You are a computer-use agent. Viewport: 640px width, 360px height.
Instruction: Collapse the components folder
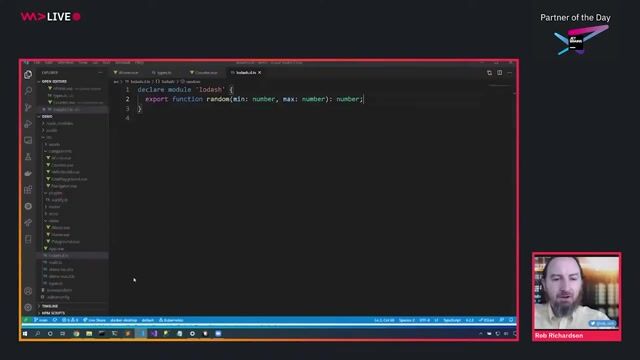60,151
